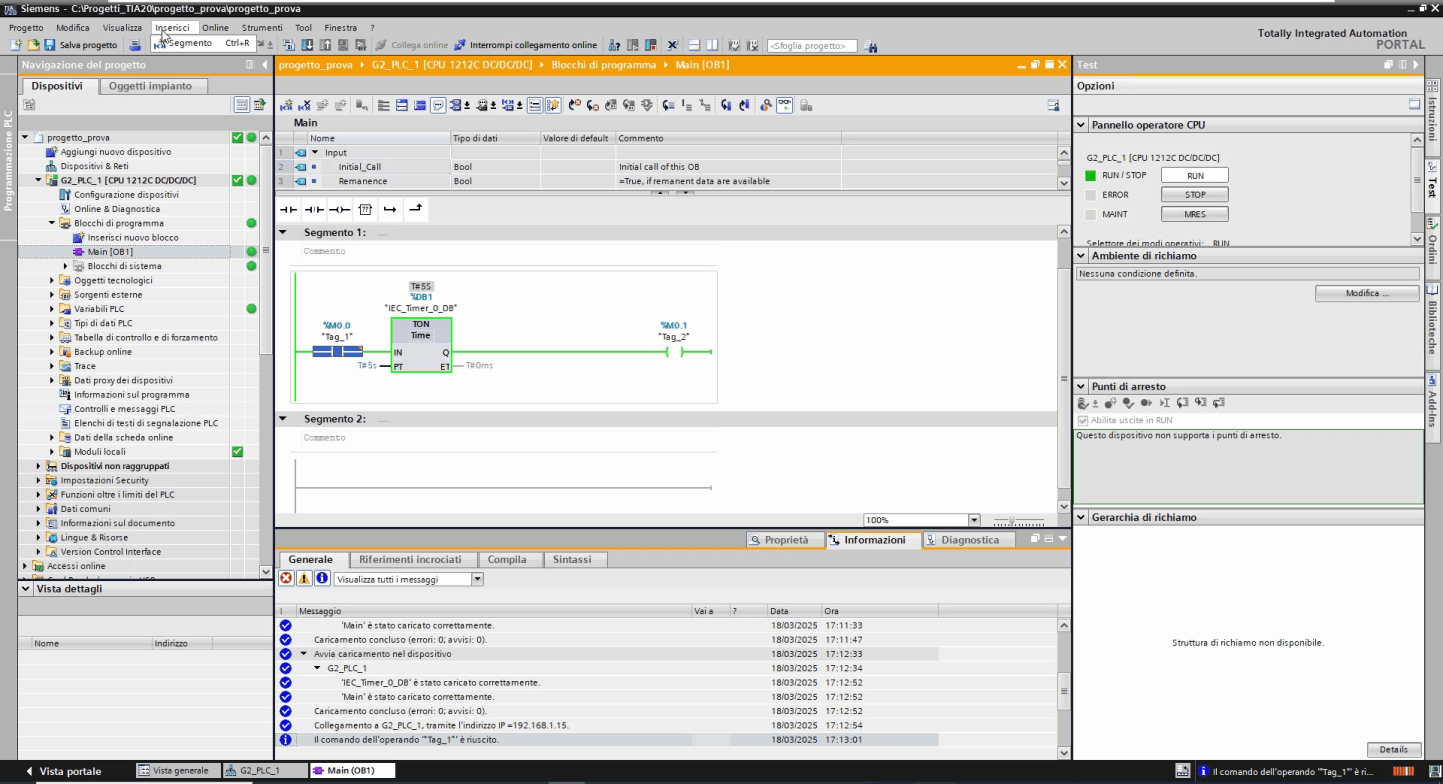Screen dimensions: 1443x784
Task: Click the STOP button in CPU operator panel
Action: (x=1195, y=195)
